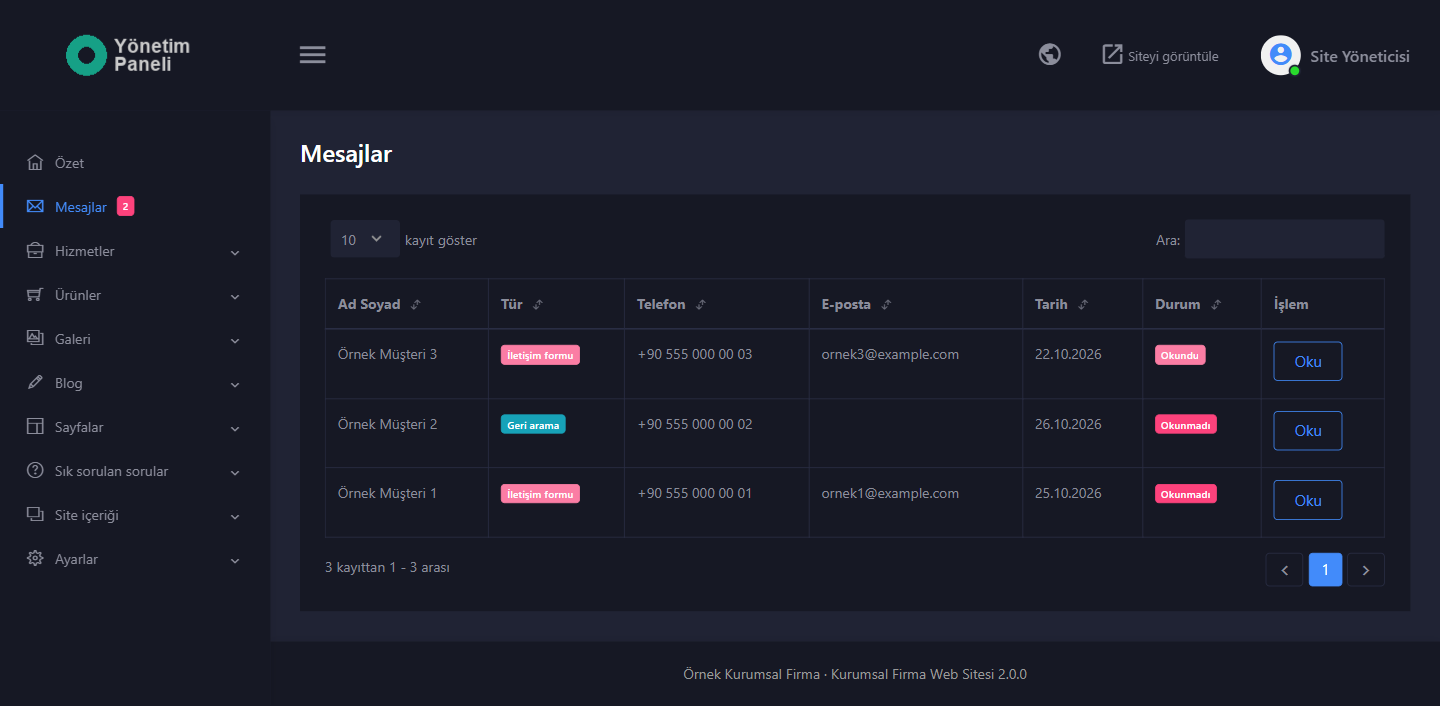1440x706 pixels.
Task: Sort by Telefon column arrows
Action: click(x=701, y=305)
